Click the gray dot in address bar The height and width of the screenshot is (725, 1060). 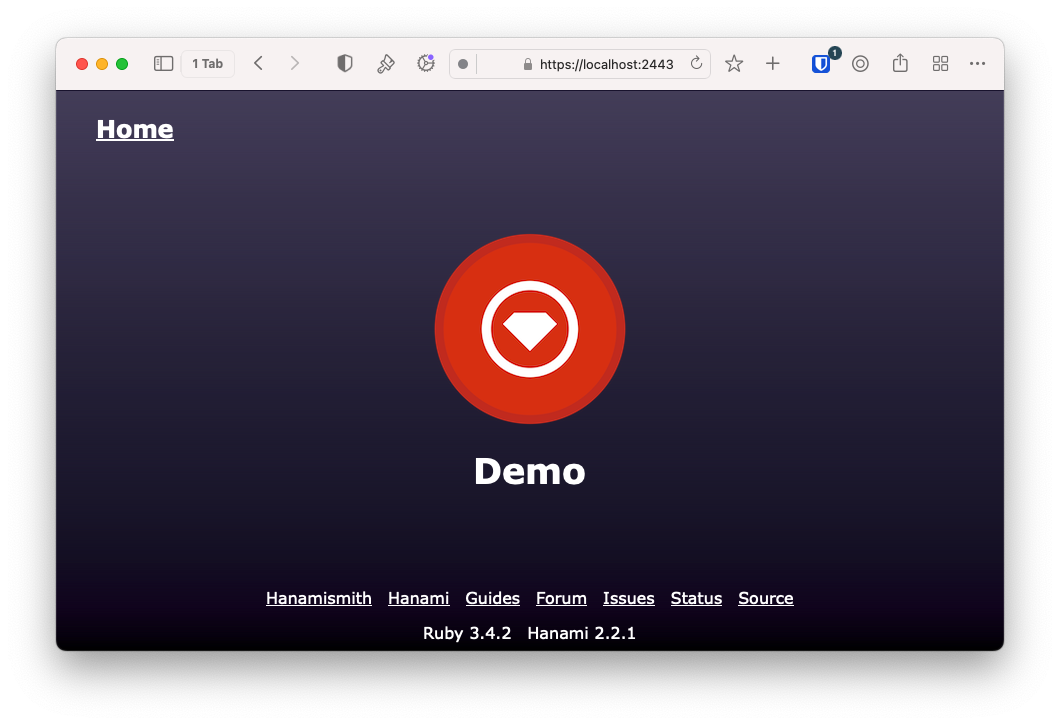point(463,64)
